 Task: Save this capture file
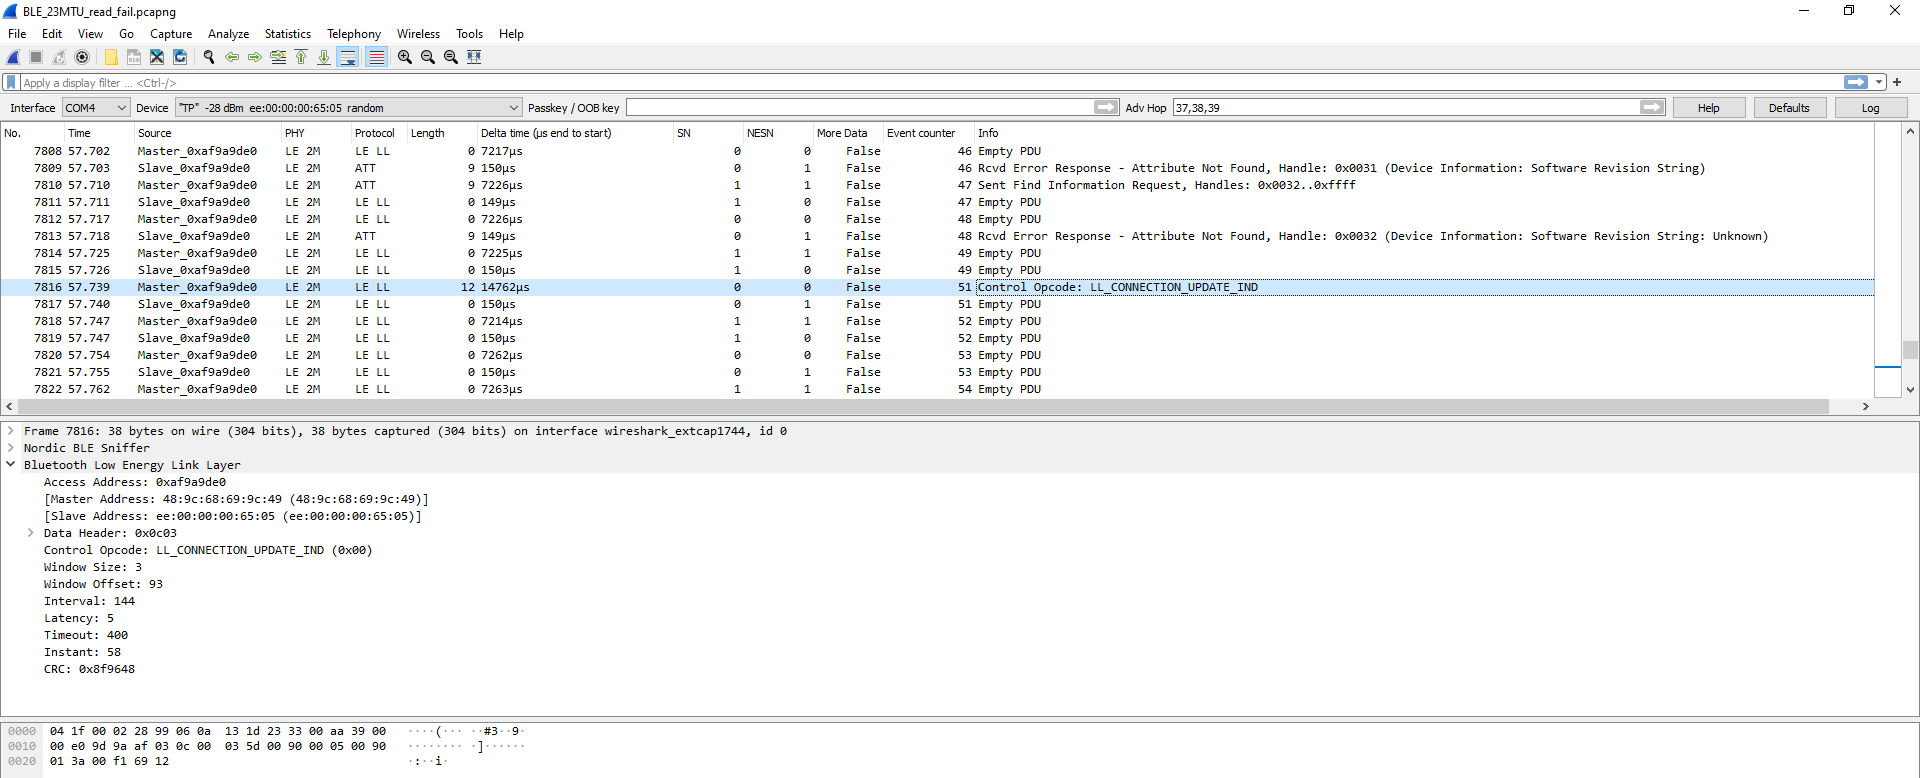pyautogui.click(x=134, y=57)
